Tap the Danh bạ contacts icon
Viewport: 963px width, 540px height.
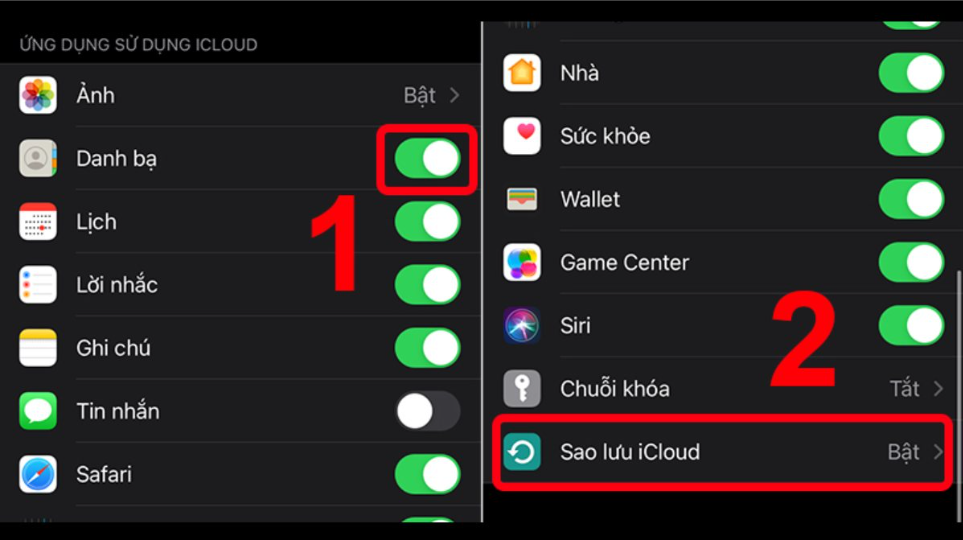click(x=37, y=158)
